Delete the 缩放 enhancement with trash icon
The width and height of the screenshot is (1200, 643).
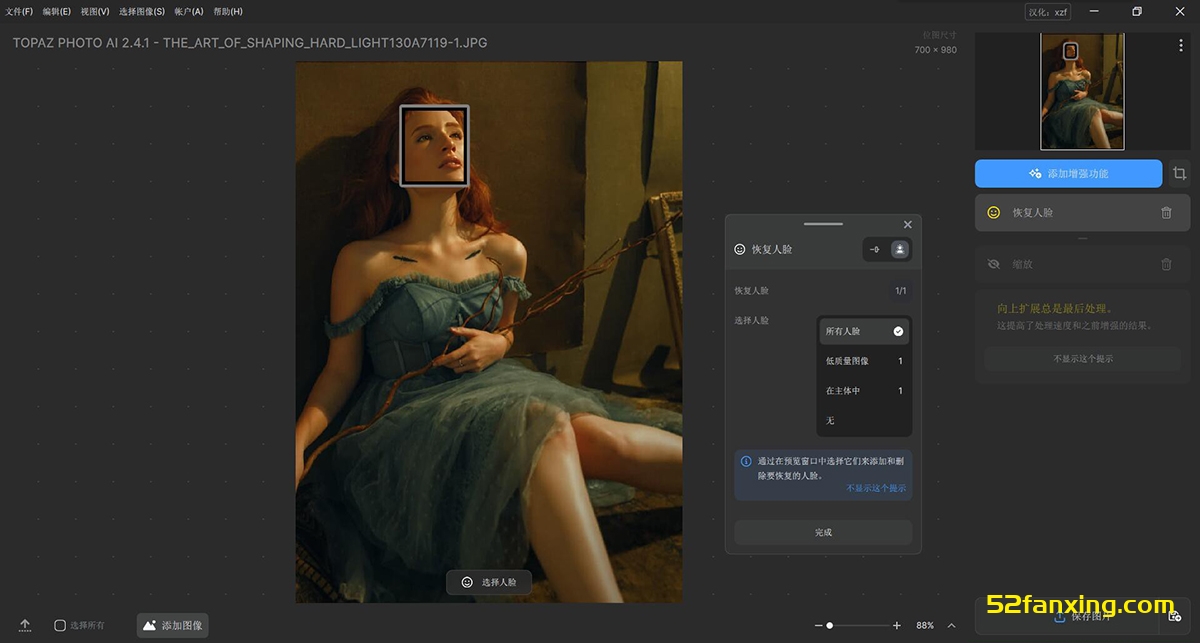(x=1166, y=264)
